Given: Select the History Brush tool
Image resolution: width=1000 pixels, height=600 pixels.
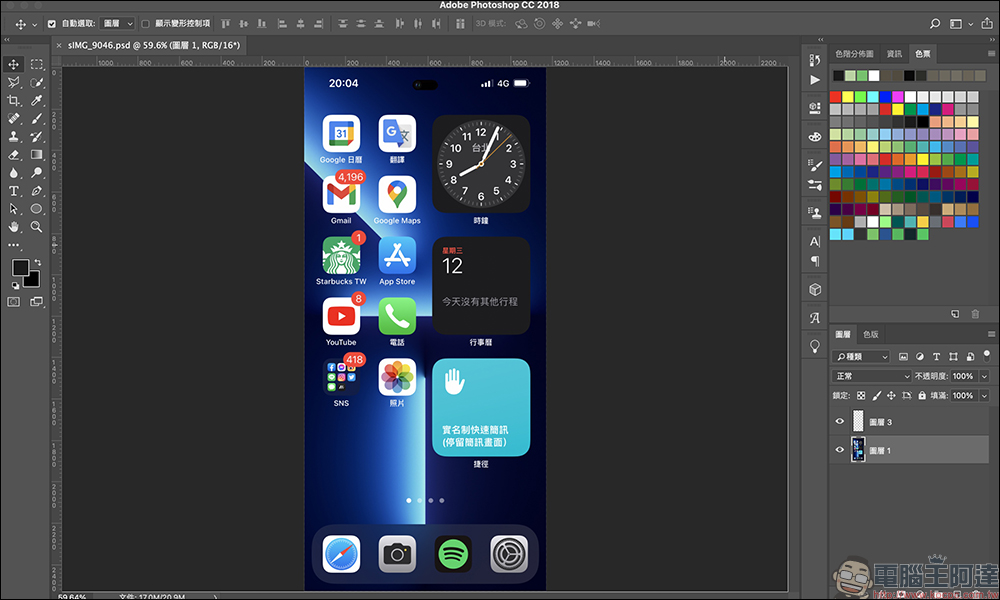Looking at the screenshot, I should (x=37, y=136).
